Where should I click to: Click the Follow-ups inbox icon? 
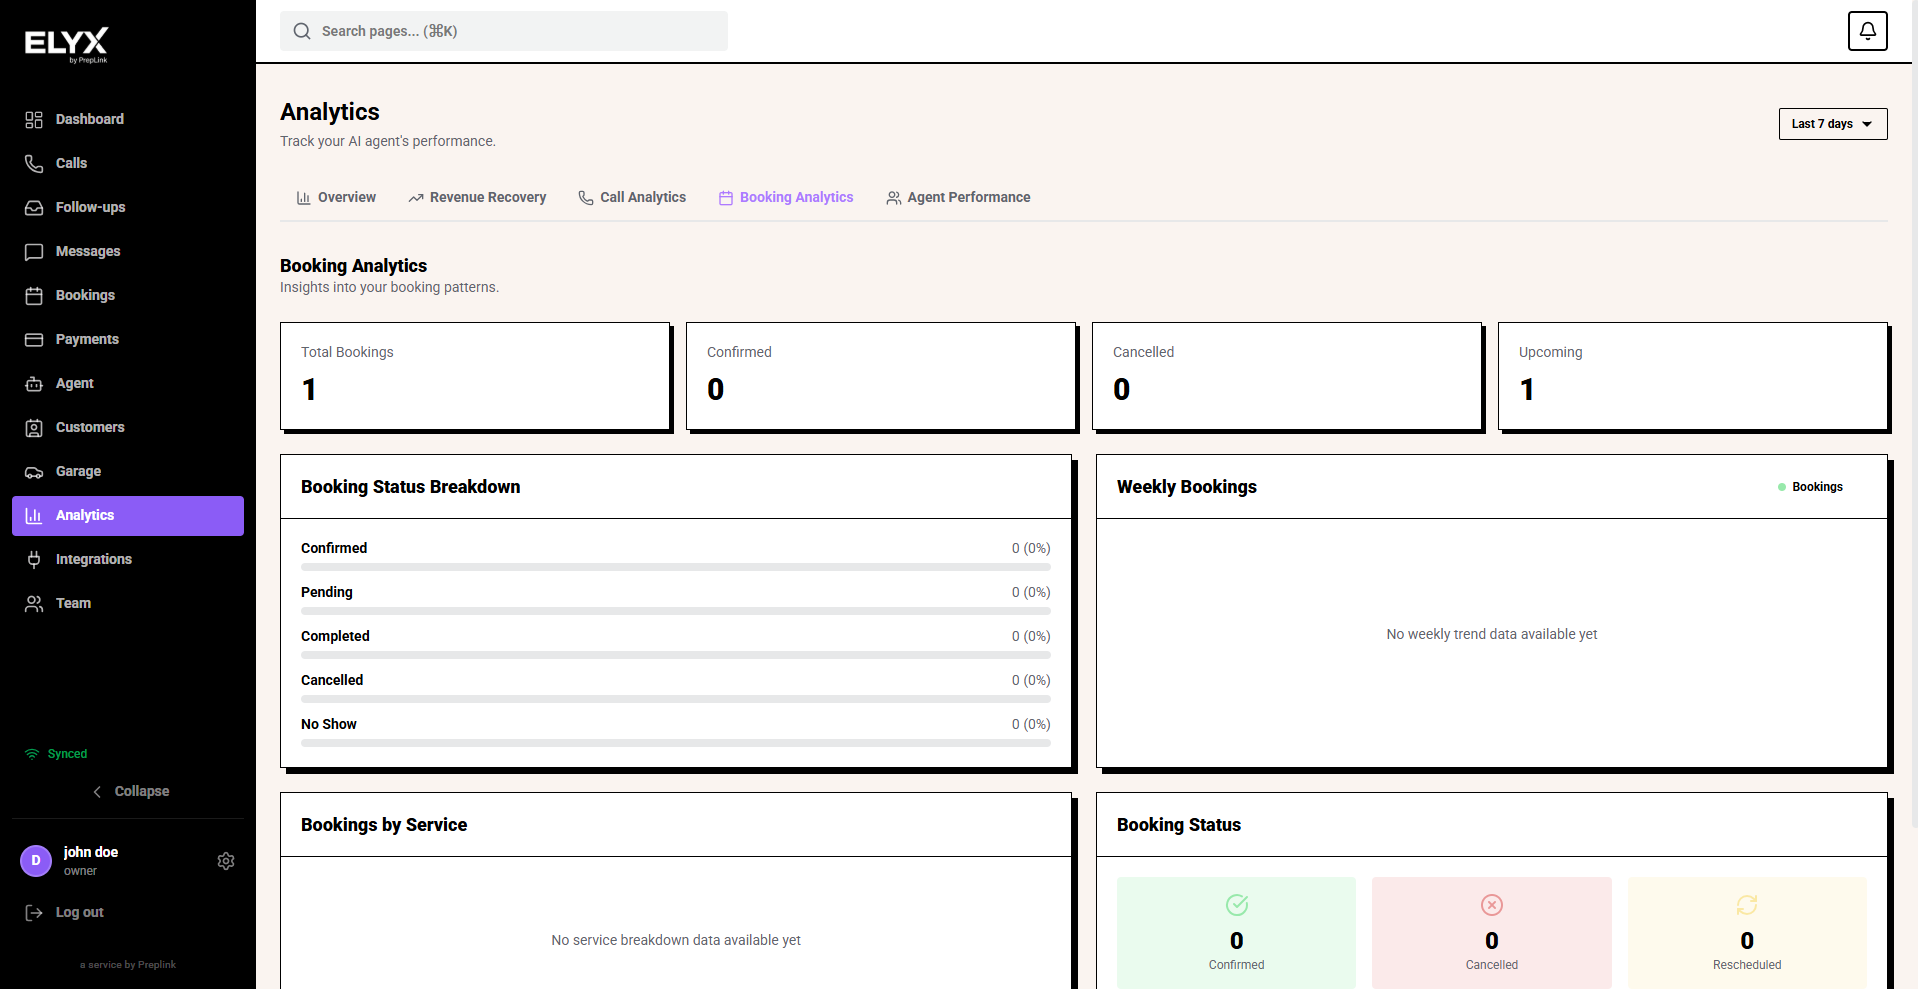coord(34,208)
